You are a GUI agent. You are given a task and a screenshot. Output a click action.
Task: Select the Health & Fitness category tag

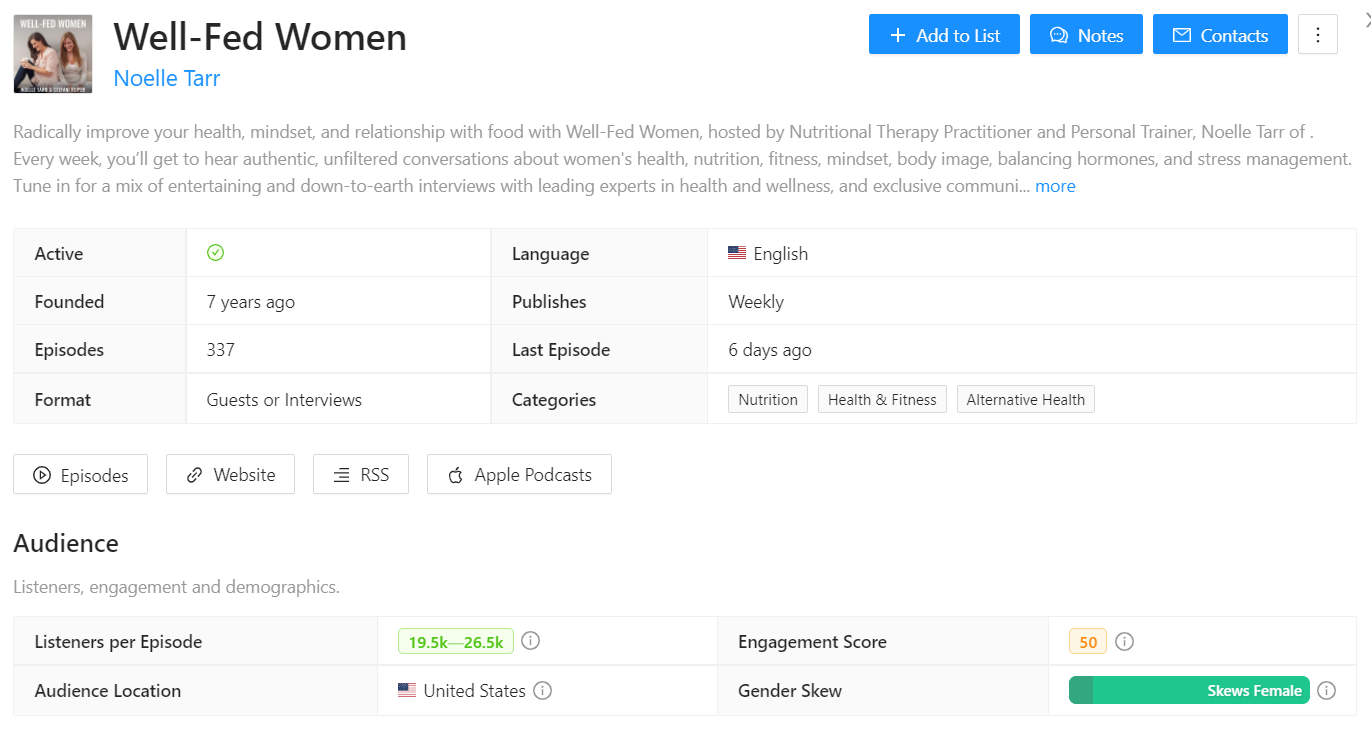(882, 399)
